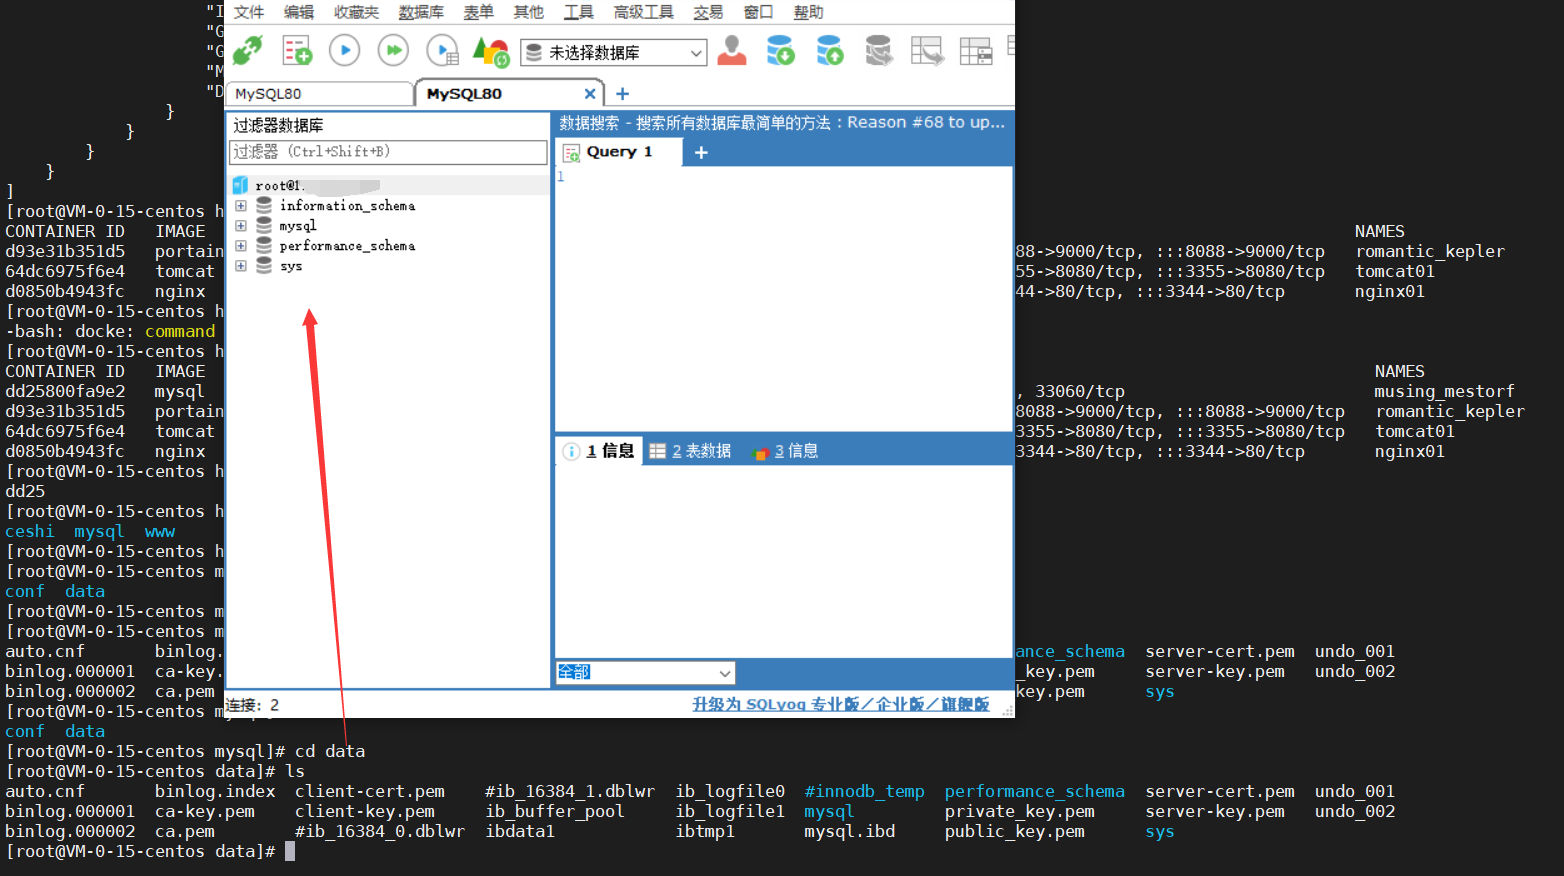Expand the information_schema database
The width and height of the screenshot is (1564, 876).
[240, 205]
